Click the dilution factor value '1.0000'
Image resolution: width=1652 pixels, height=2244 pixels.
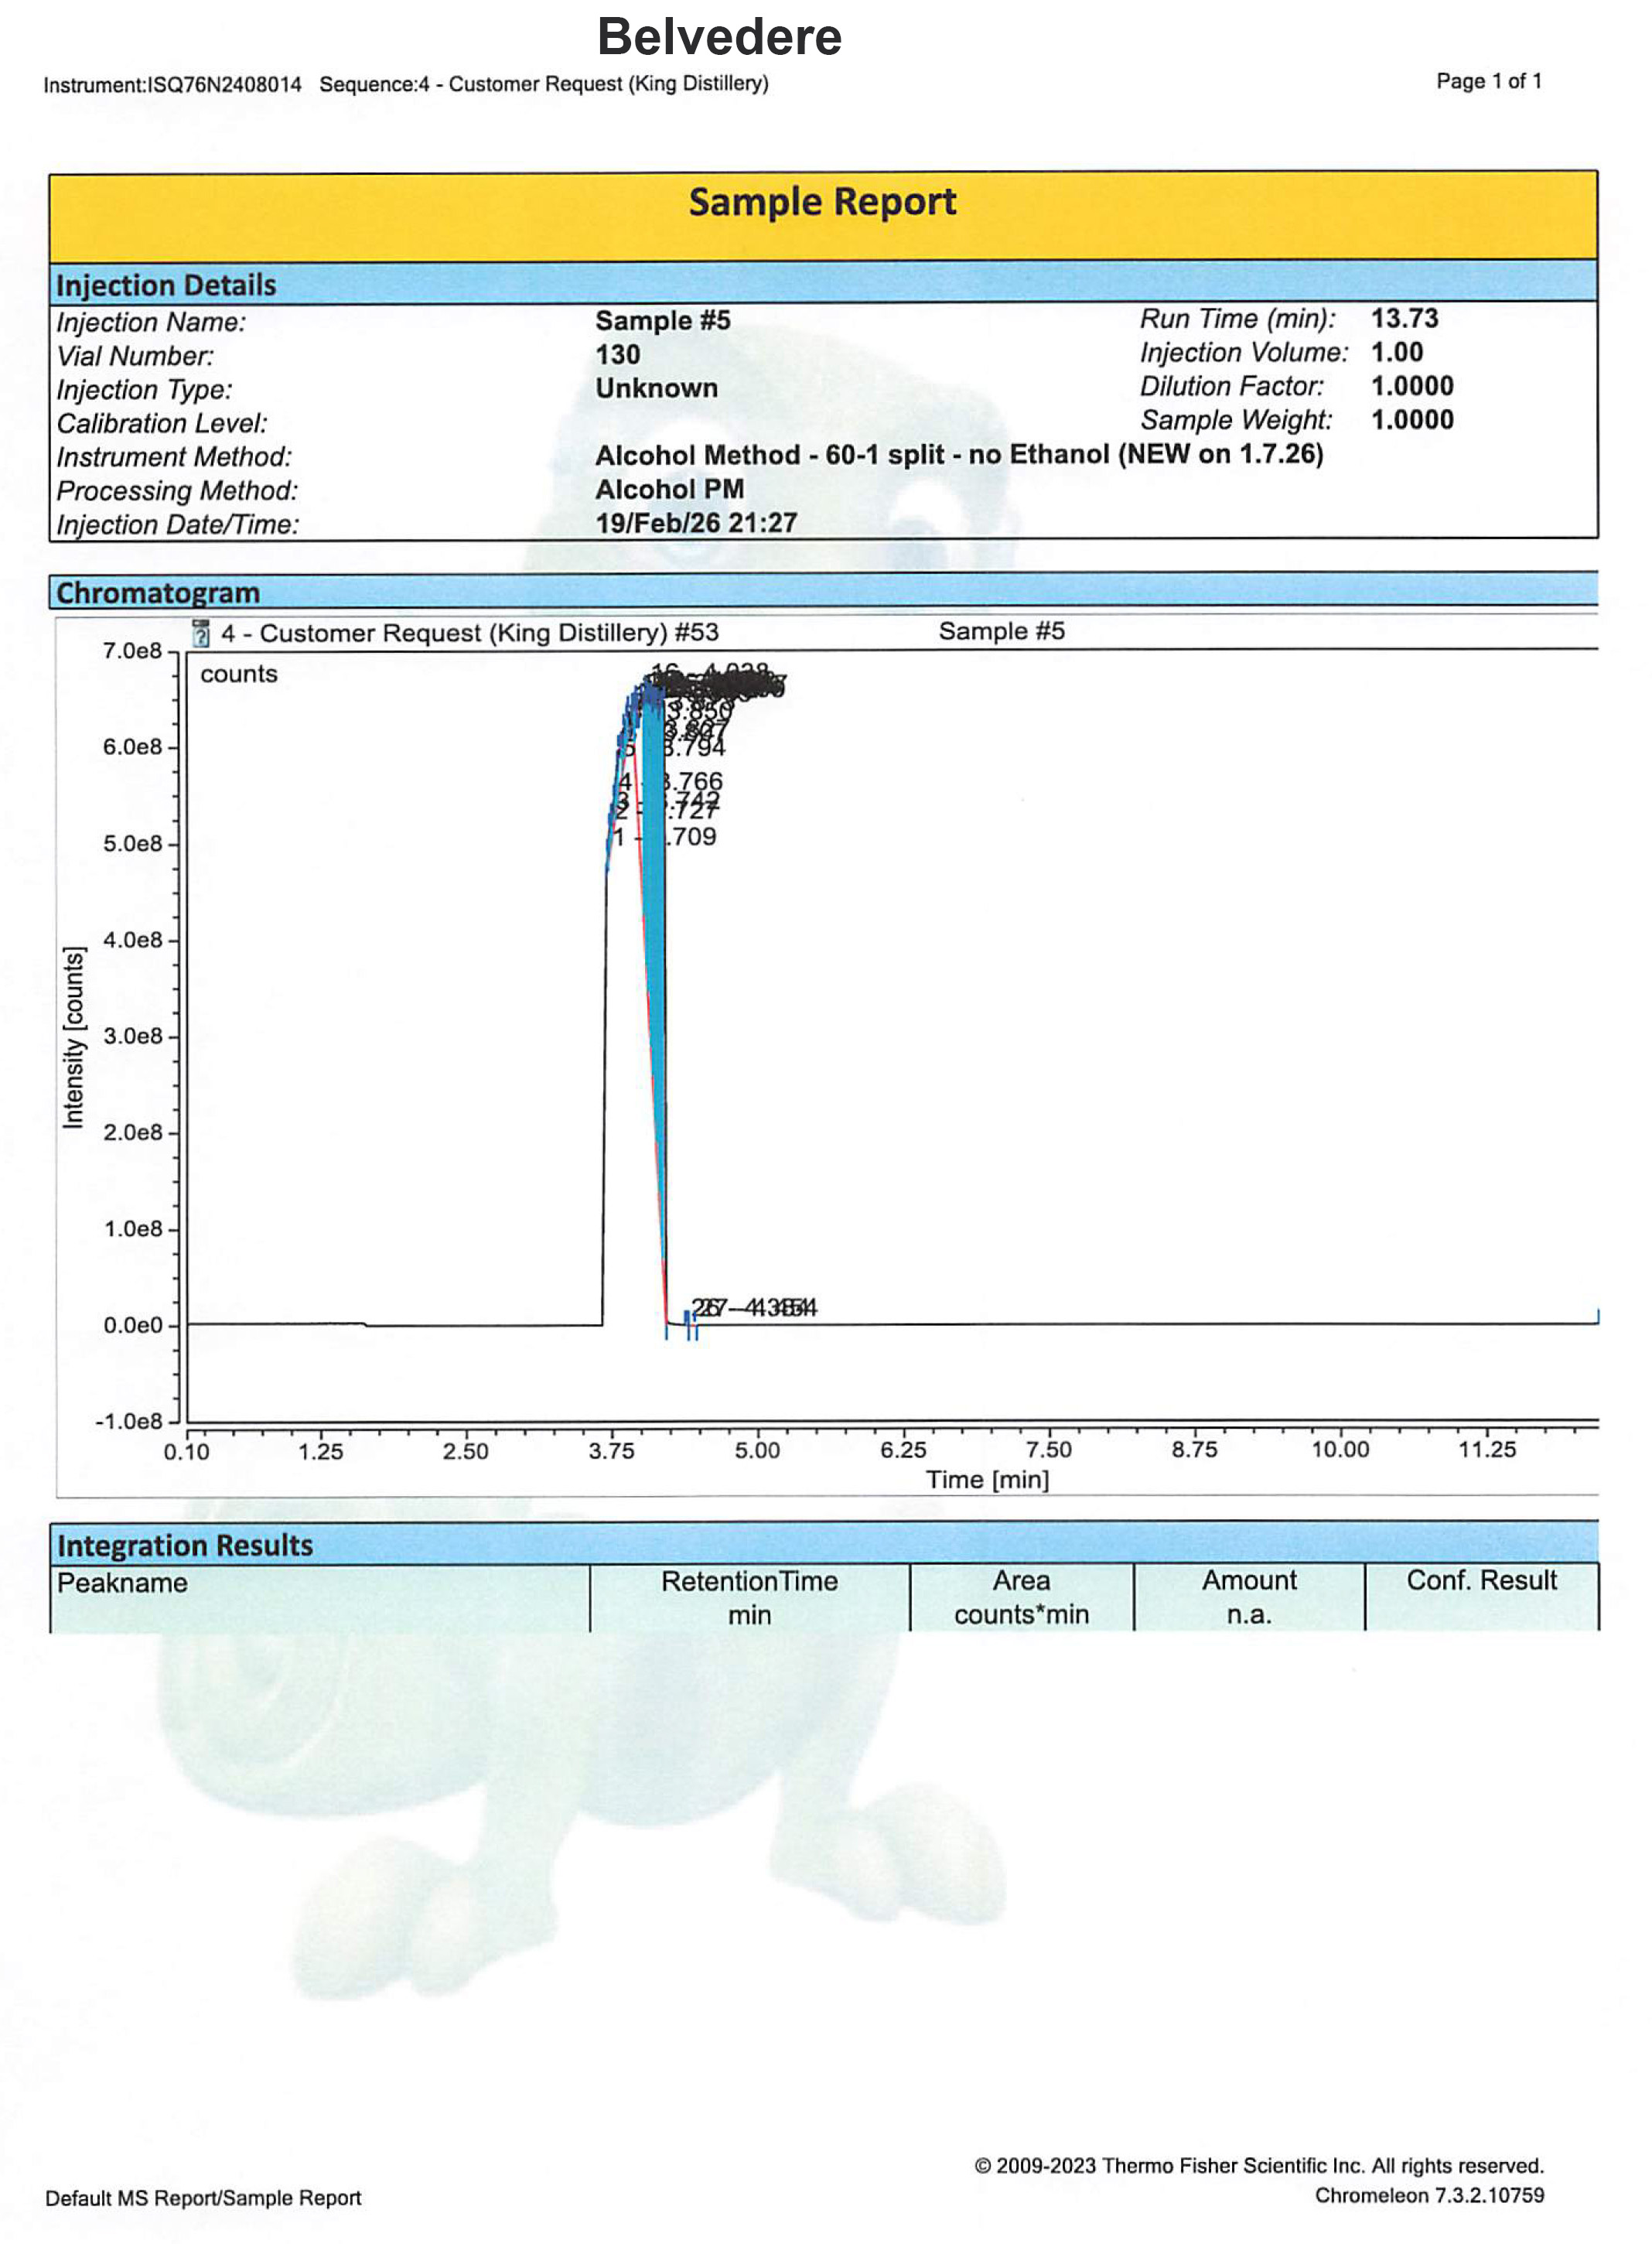[x=1412, y=386]
